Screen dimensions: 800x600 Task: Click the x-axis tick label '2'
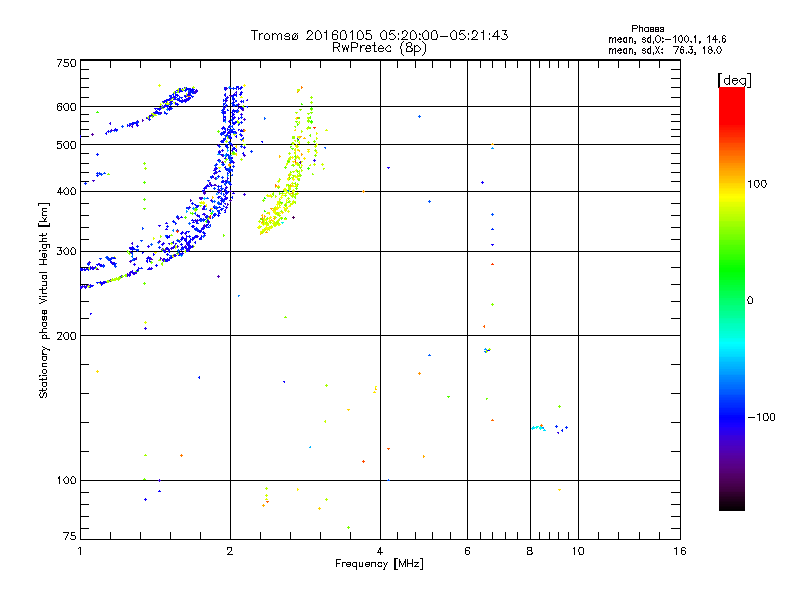pos(230,551)
